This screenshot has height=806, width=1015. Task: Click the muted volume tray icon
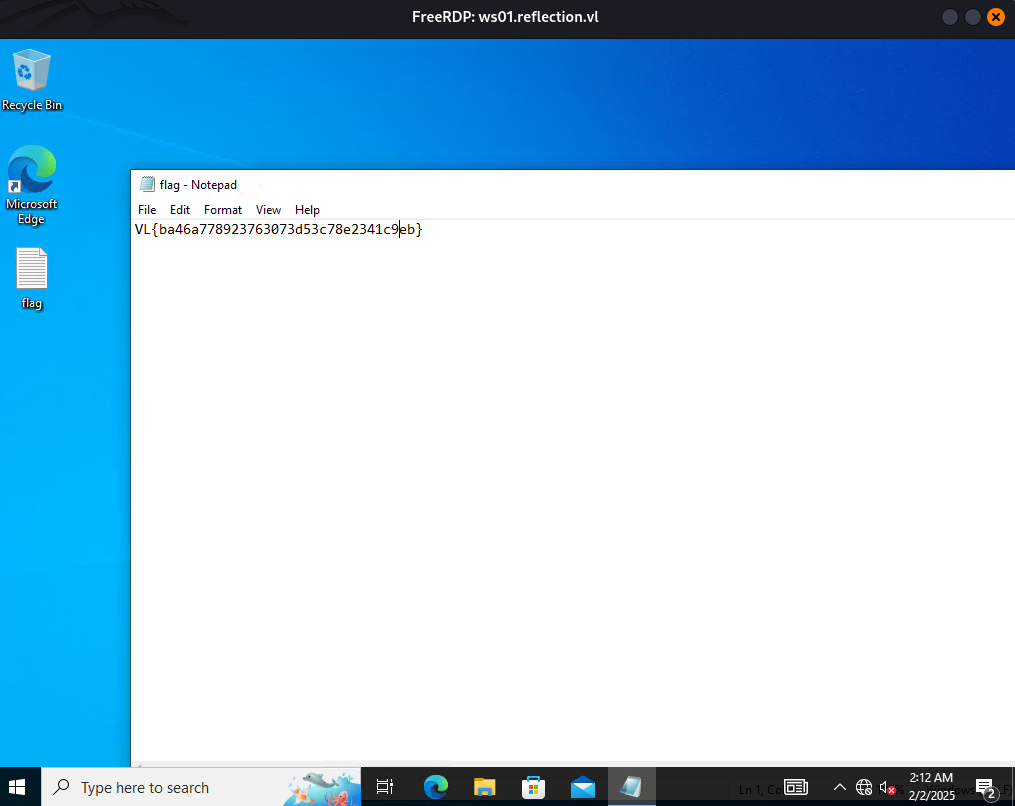[887, 787]
